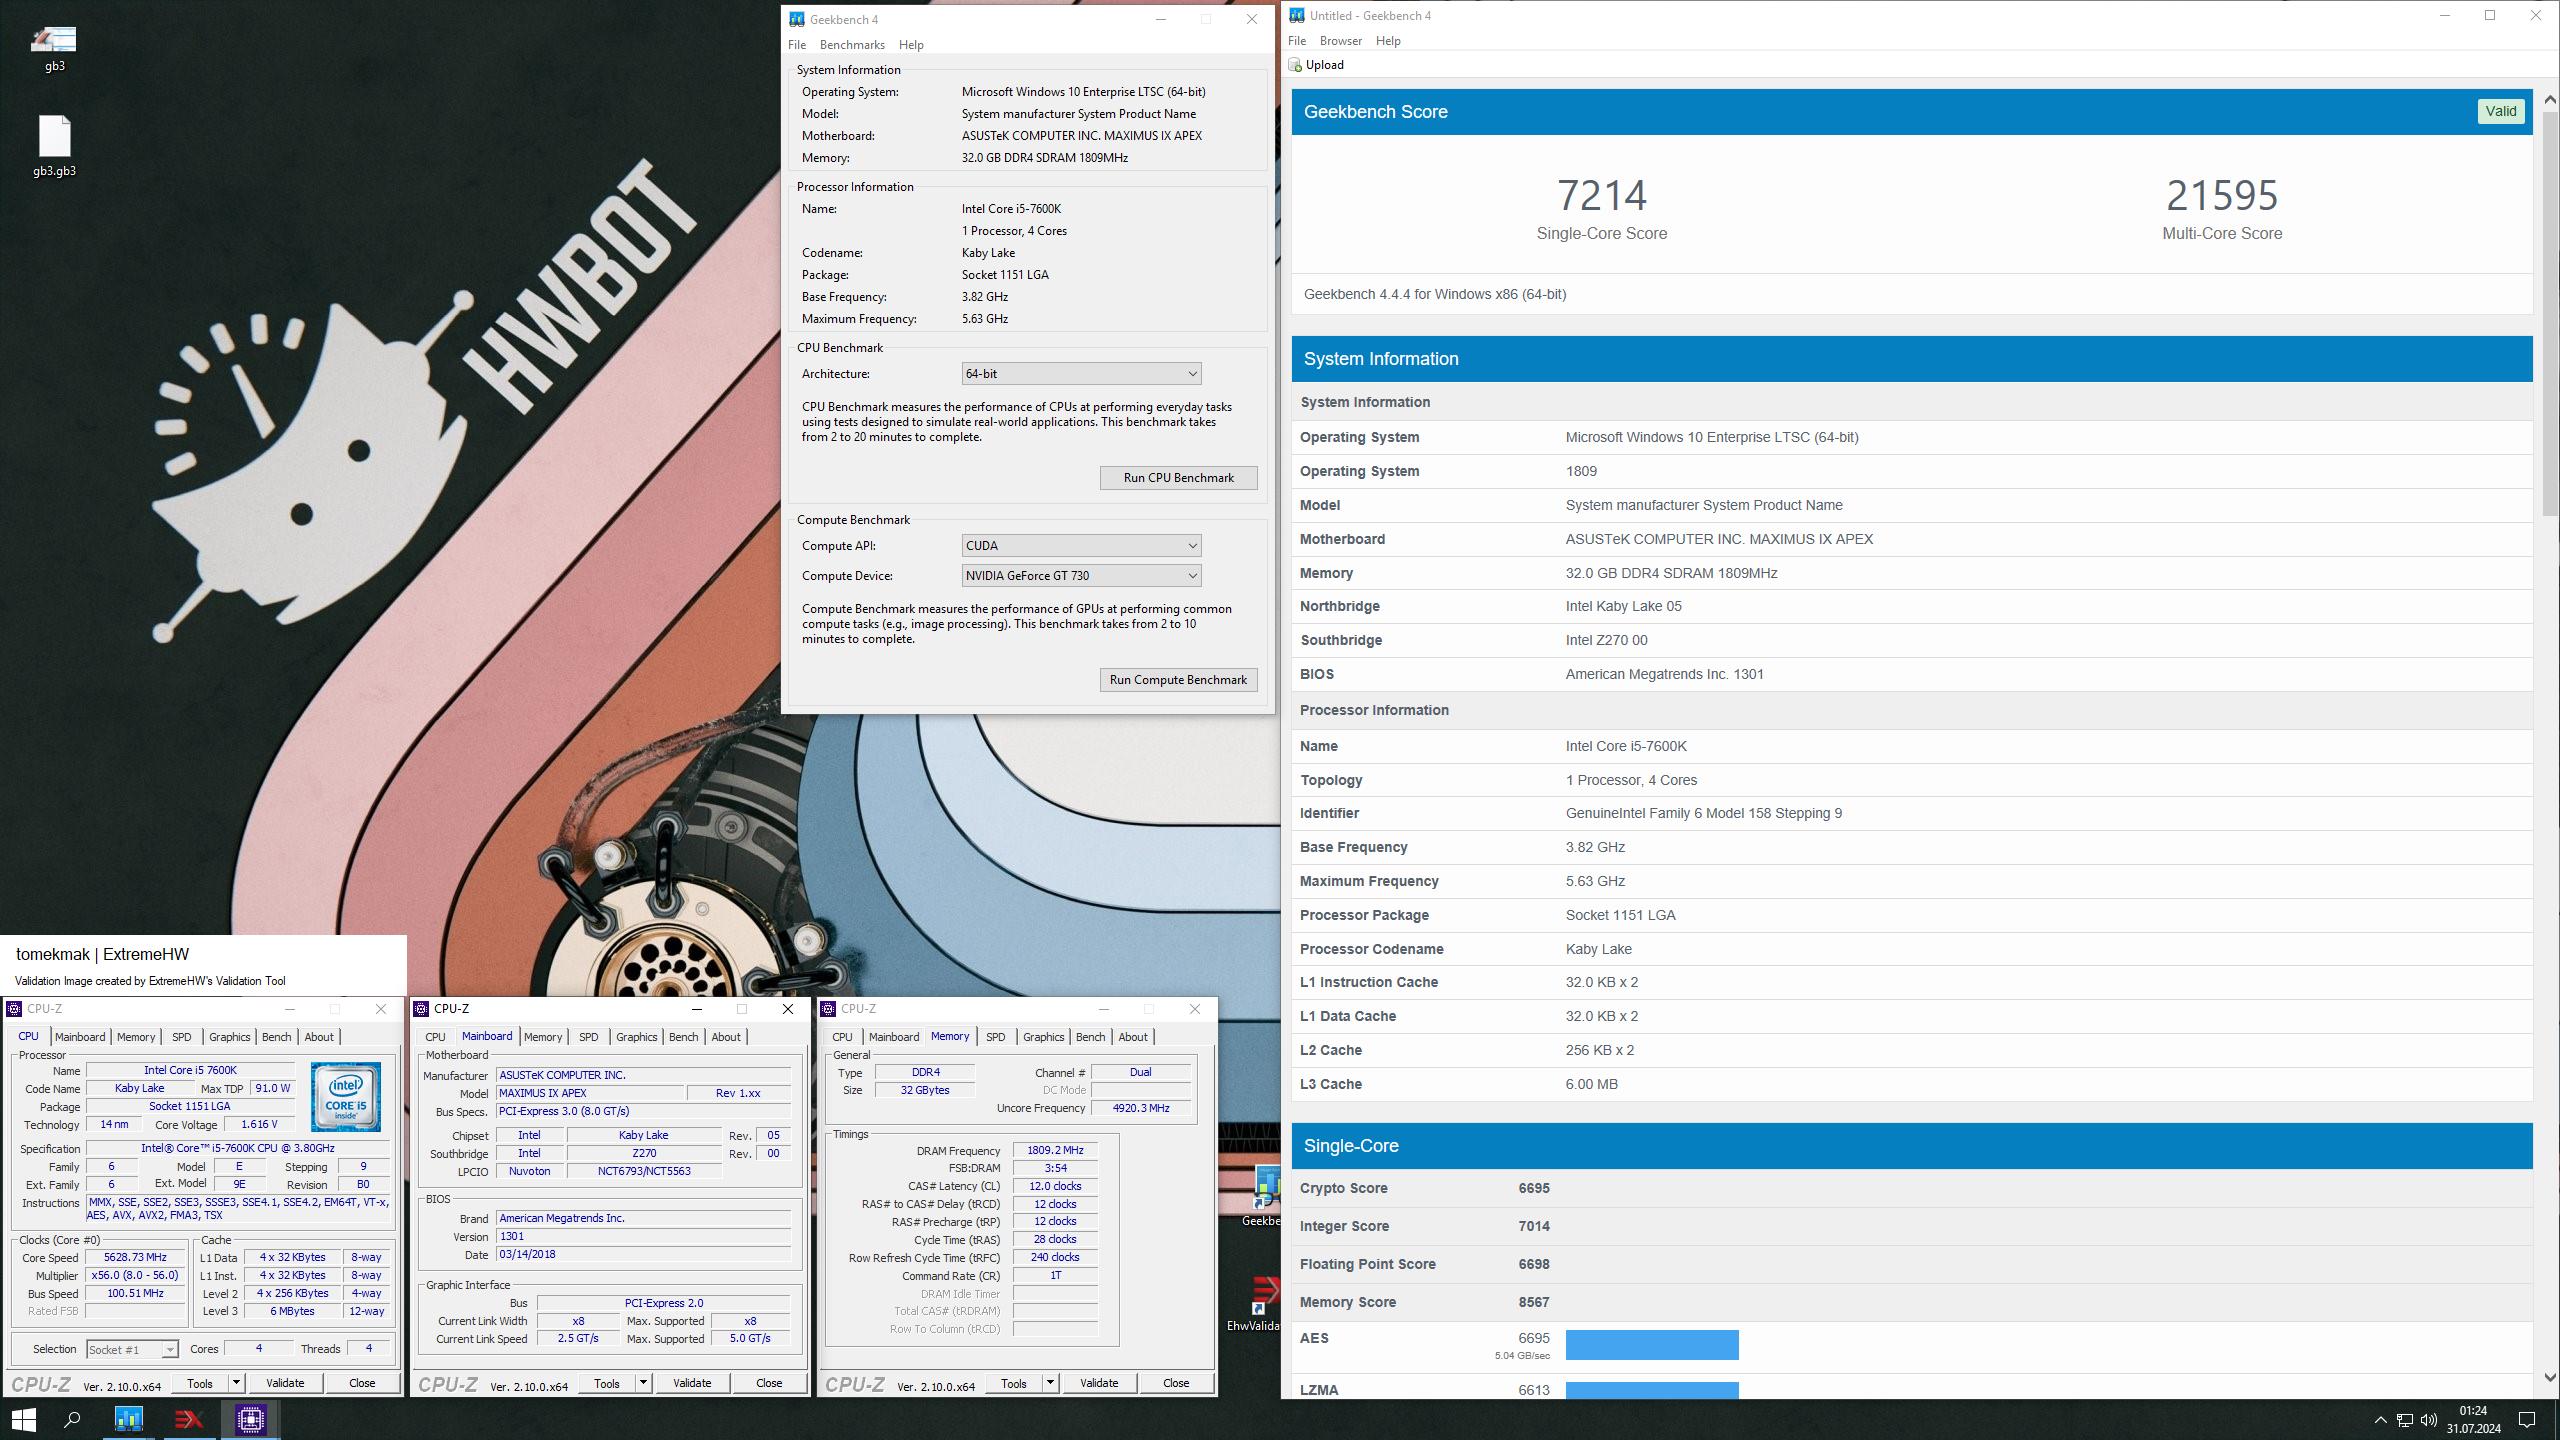Click Tools button in CPU-Z CPU window
Image resolution: width=2560 pixels, height=1440 pixels.
click(200, 1383)
